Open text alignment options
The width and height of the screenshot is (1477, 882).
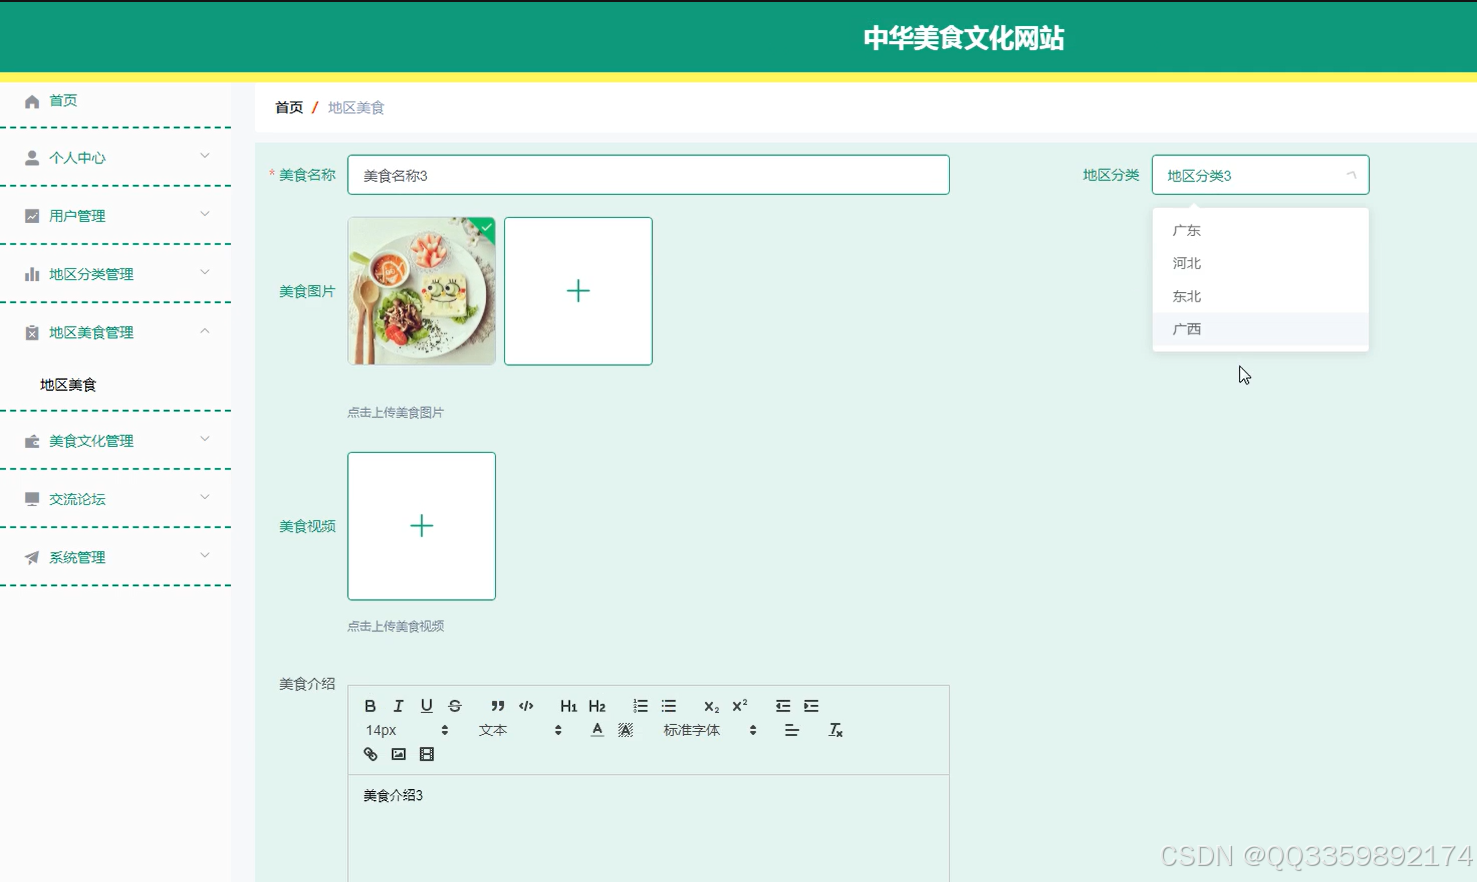point(792,730)
